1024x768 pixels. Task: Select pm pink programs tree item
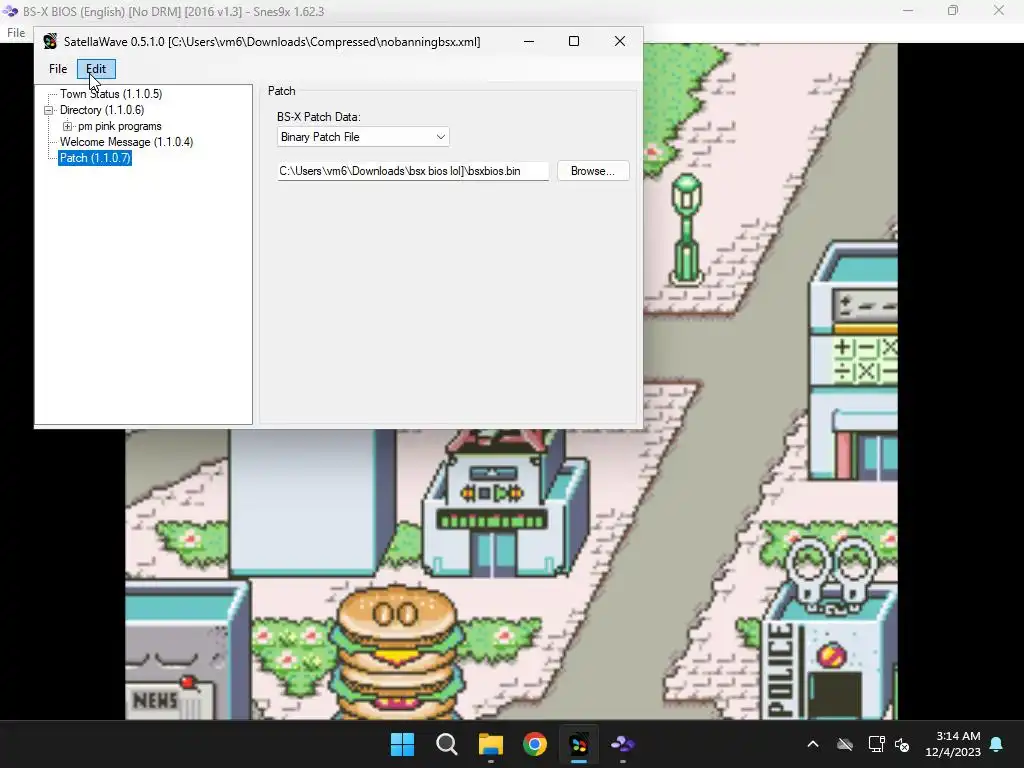120,126
